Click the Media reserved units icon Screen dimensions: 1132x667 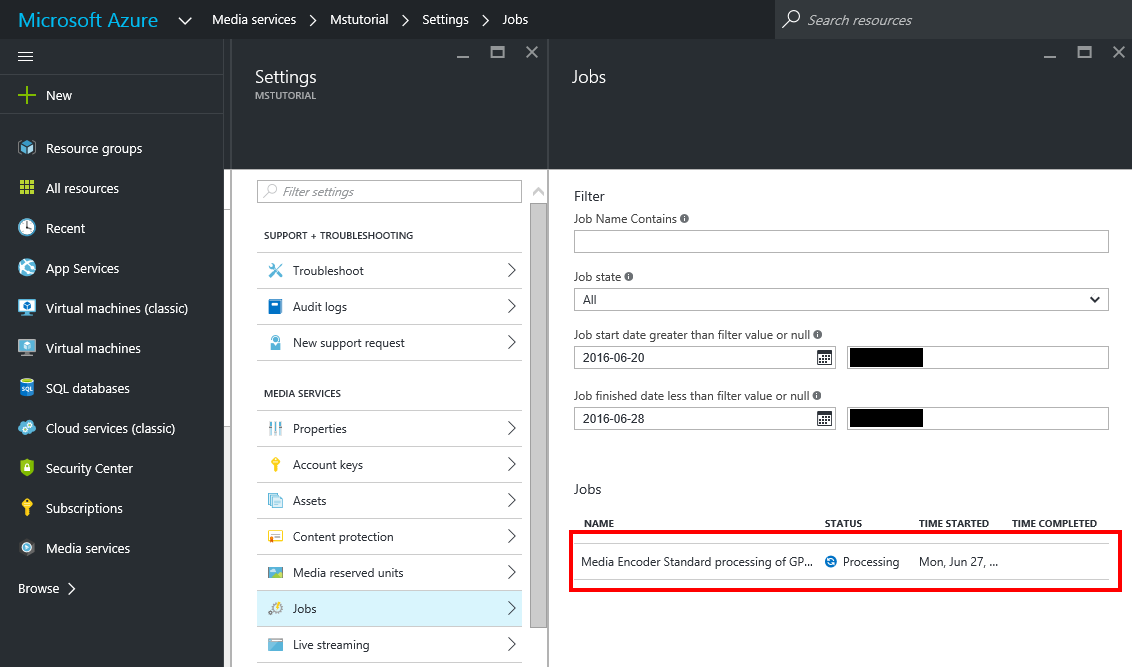pos(275,572)
